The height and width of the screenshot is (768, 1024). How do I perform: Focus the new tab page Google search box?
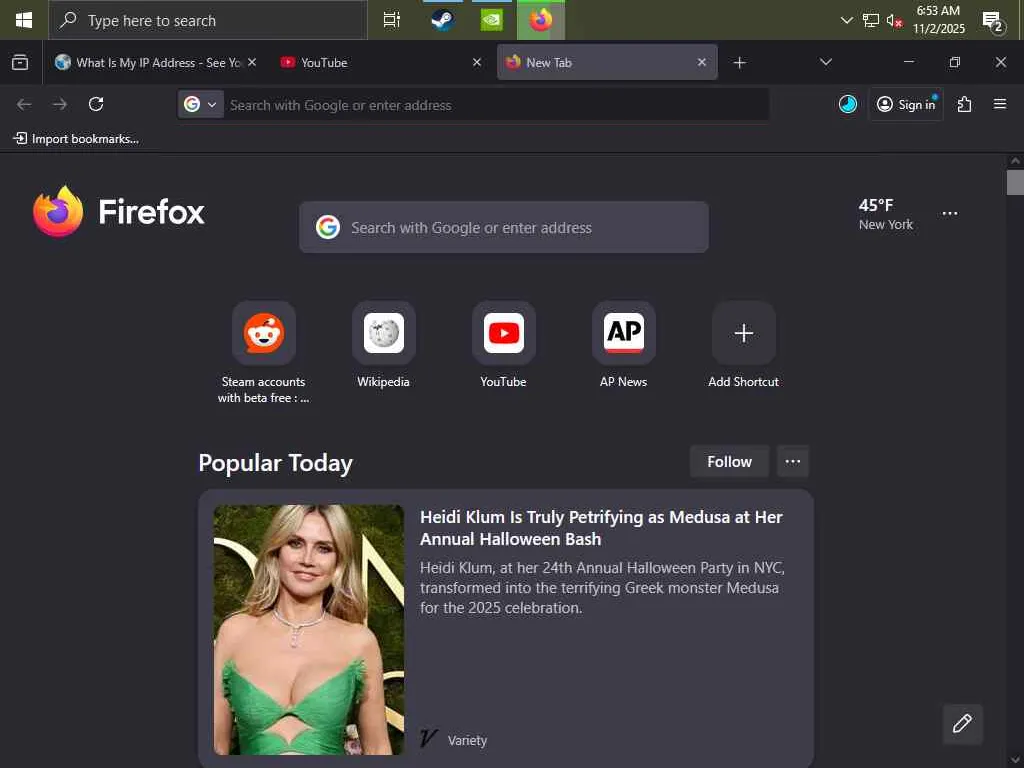(x=504, y=227)
